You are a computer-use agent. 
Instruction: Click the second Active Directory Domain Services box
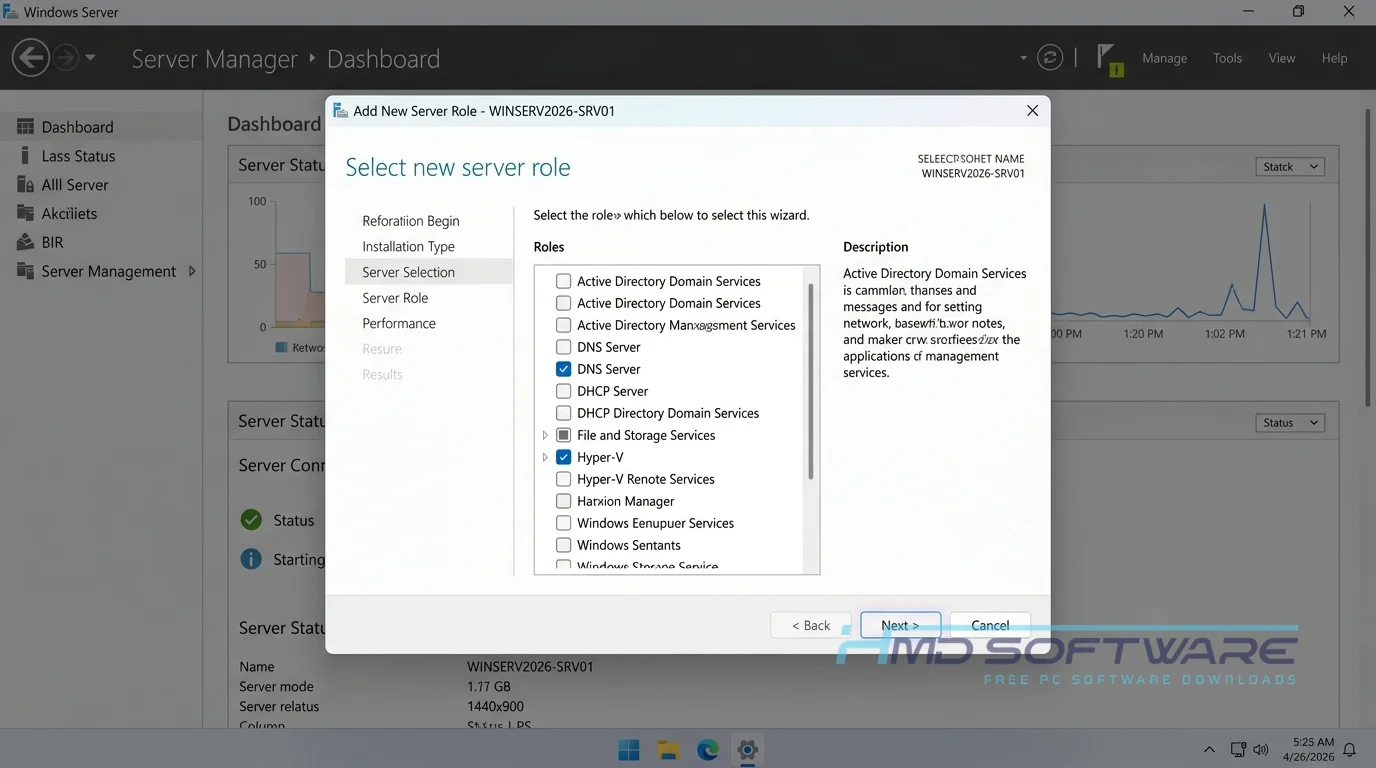tap(563, 303)
